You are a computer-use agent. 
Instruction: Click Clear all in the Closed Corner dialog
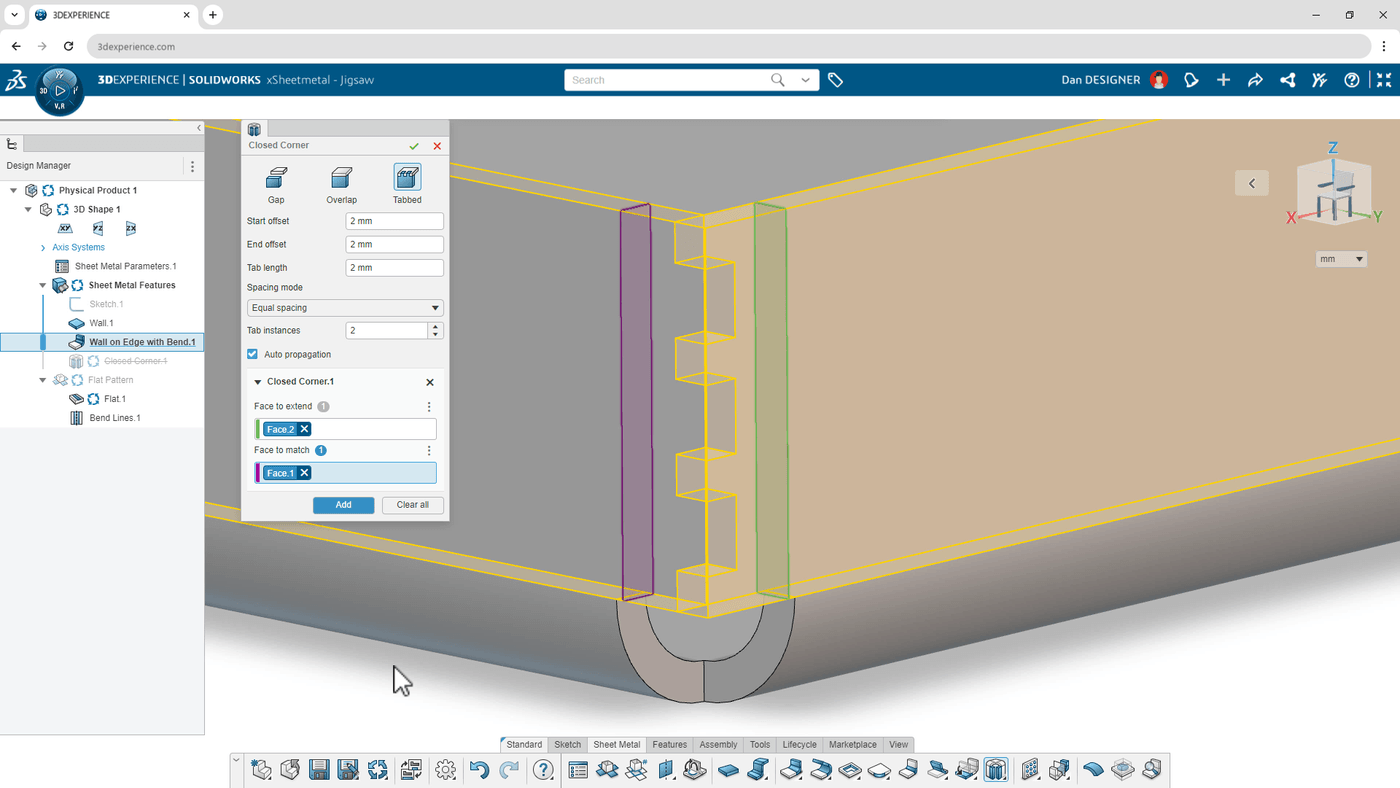412,505
